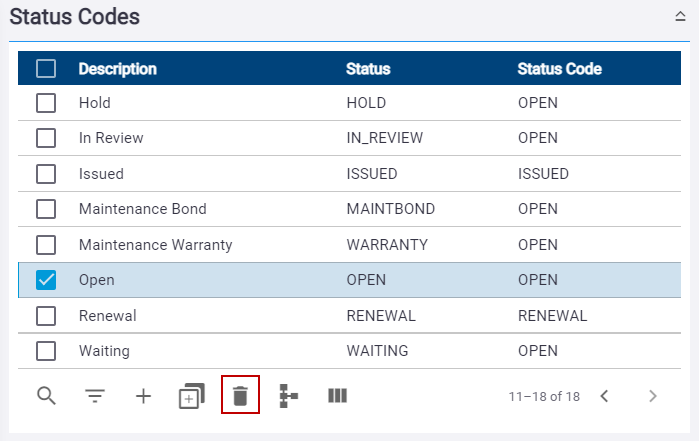The image size is (699, 441).
Task: Click the Status column header
Action: click(368, 69)
